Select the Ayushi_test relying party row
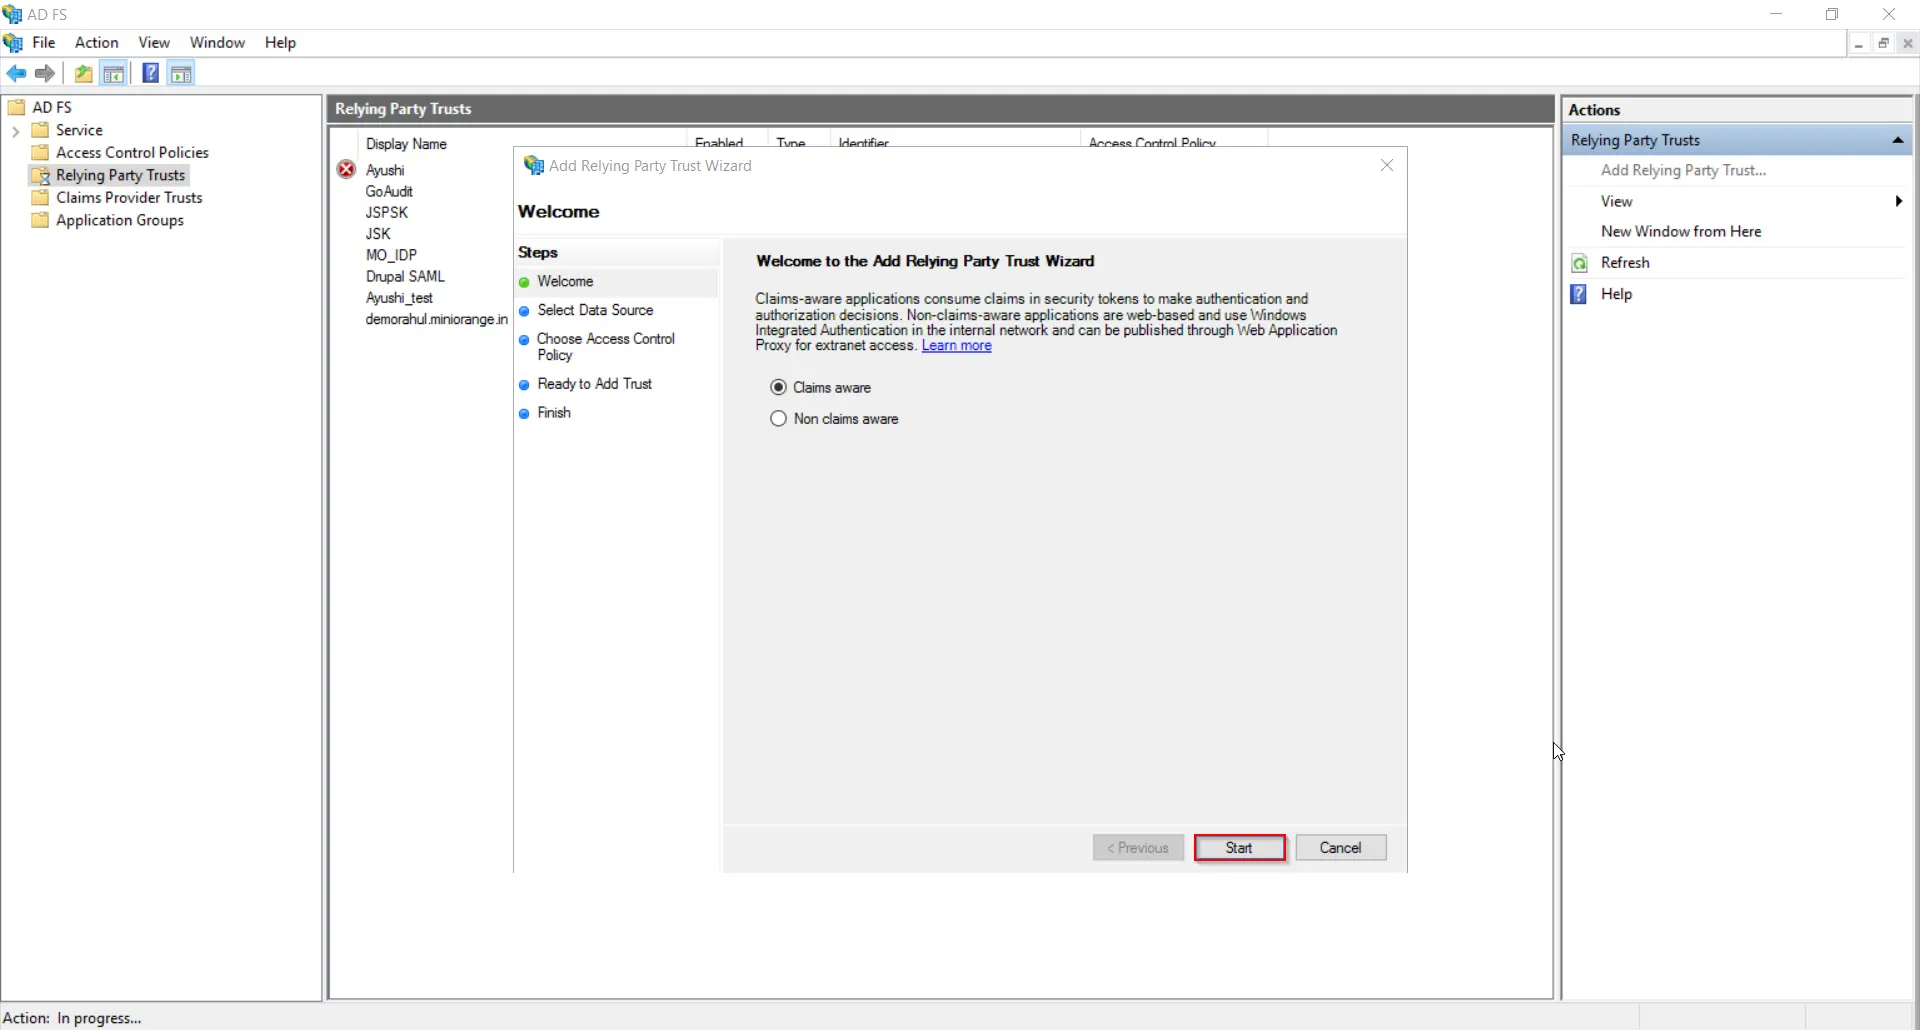 coord(399,298)
